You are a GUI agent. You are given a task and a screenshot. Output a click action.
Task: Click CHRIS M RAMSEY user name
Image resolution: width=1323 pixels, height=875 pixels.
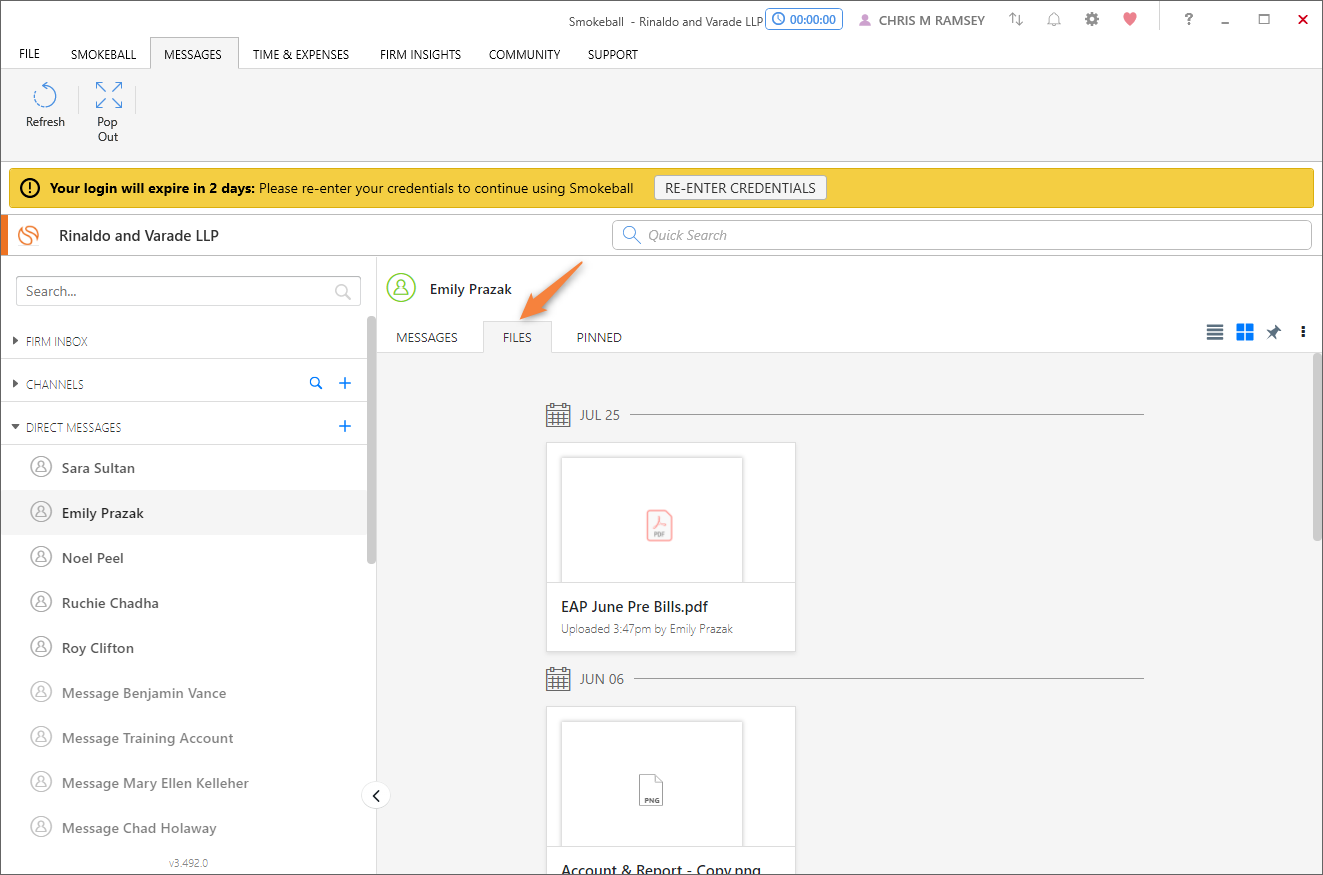pyautogui.click(x=932, y=20)
